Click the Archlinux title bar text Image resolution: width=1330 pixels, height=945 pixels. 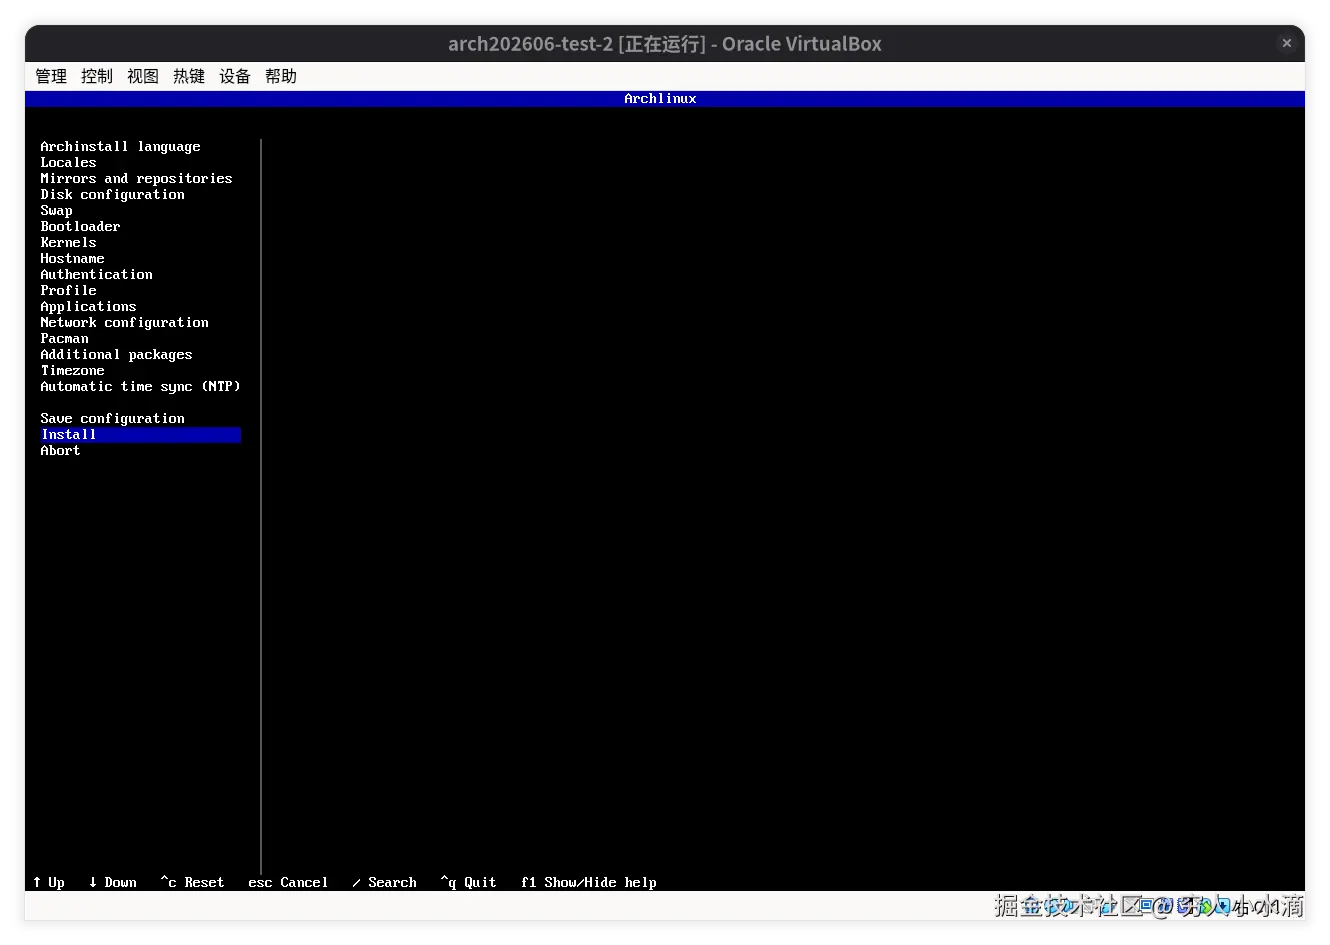(660, 99)
